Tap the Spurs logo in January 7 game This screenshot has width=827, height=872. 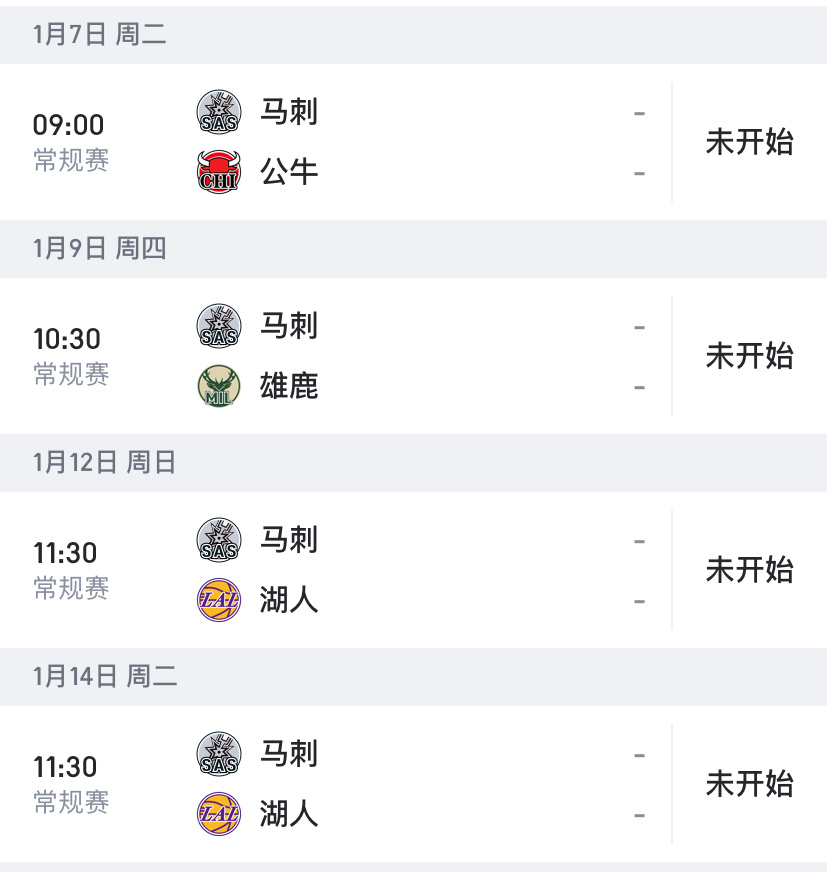(x=219, y=112)
